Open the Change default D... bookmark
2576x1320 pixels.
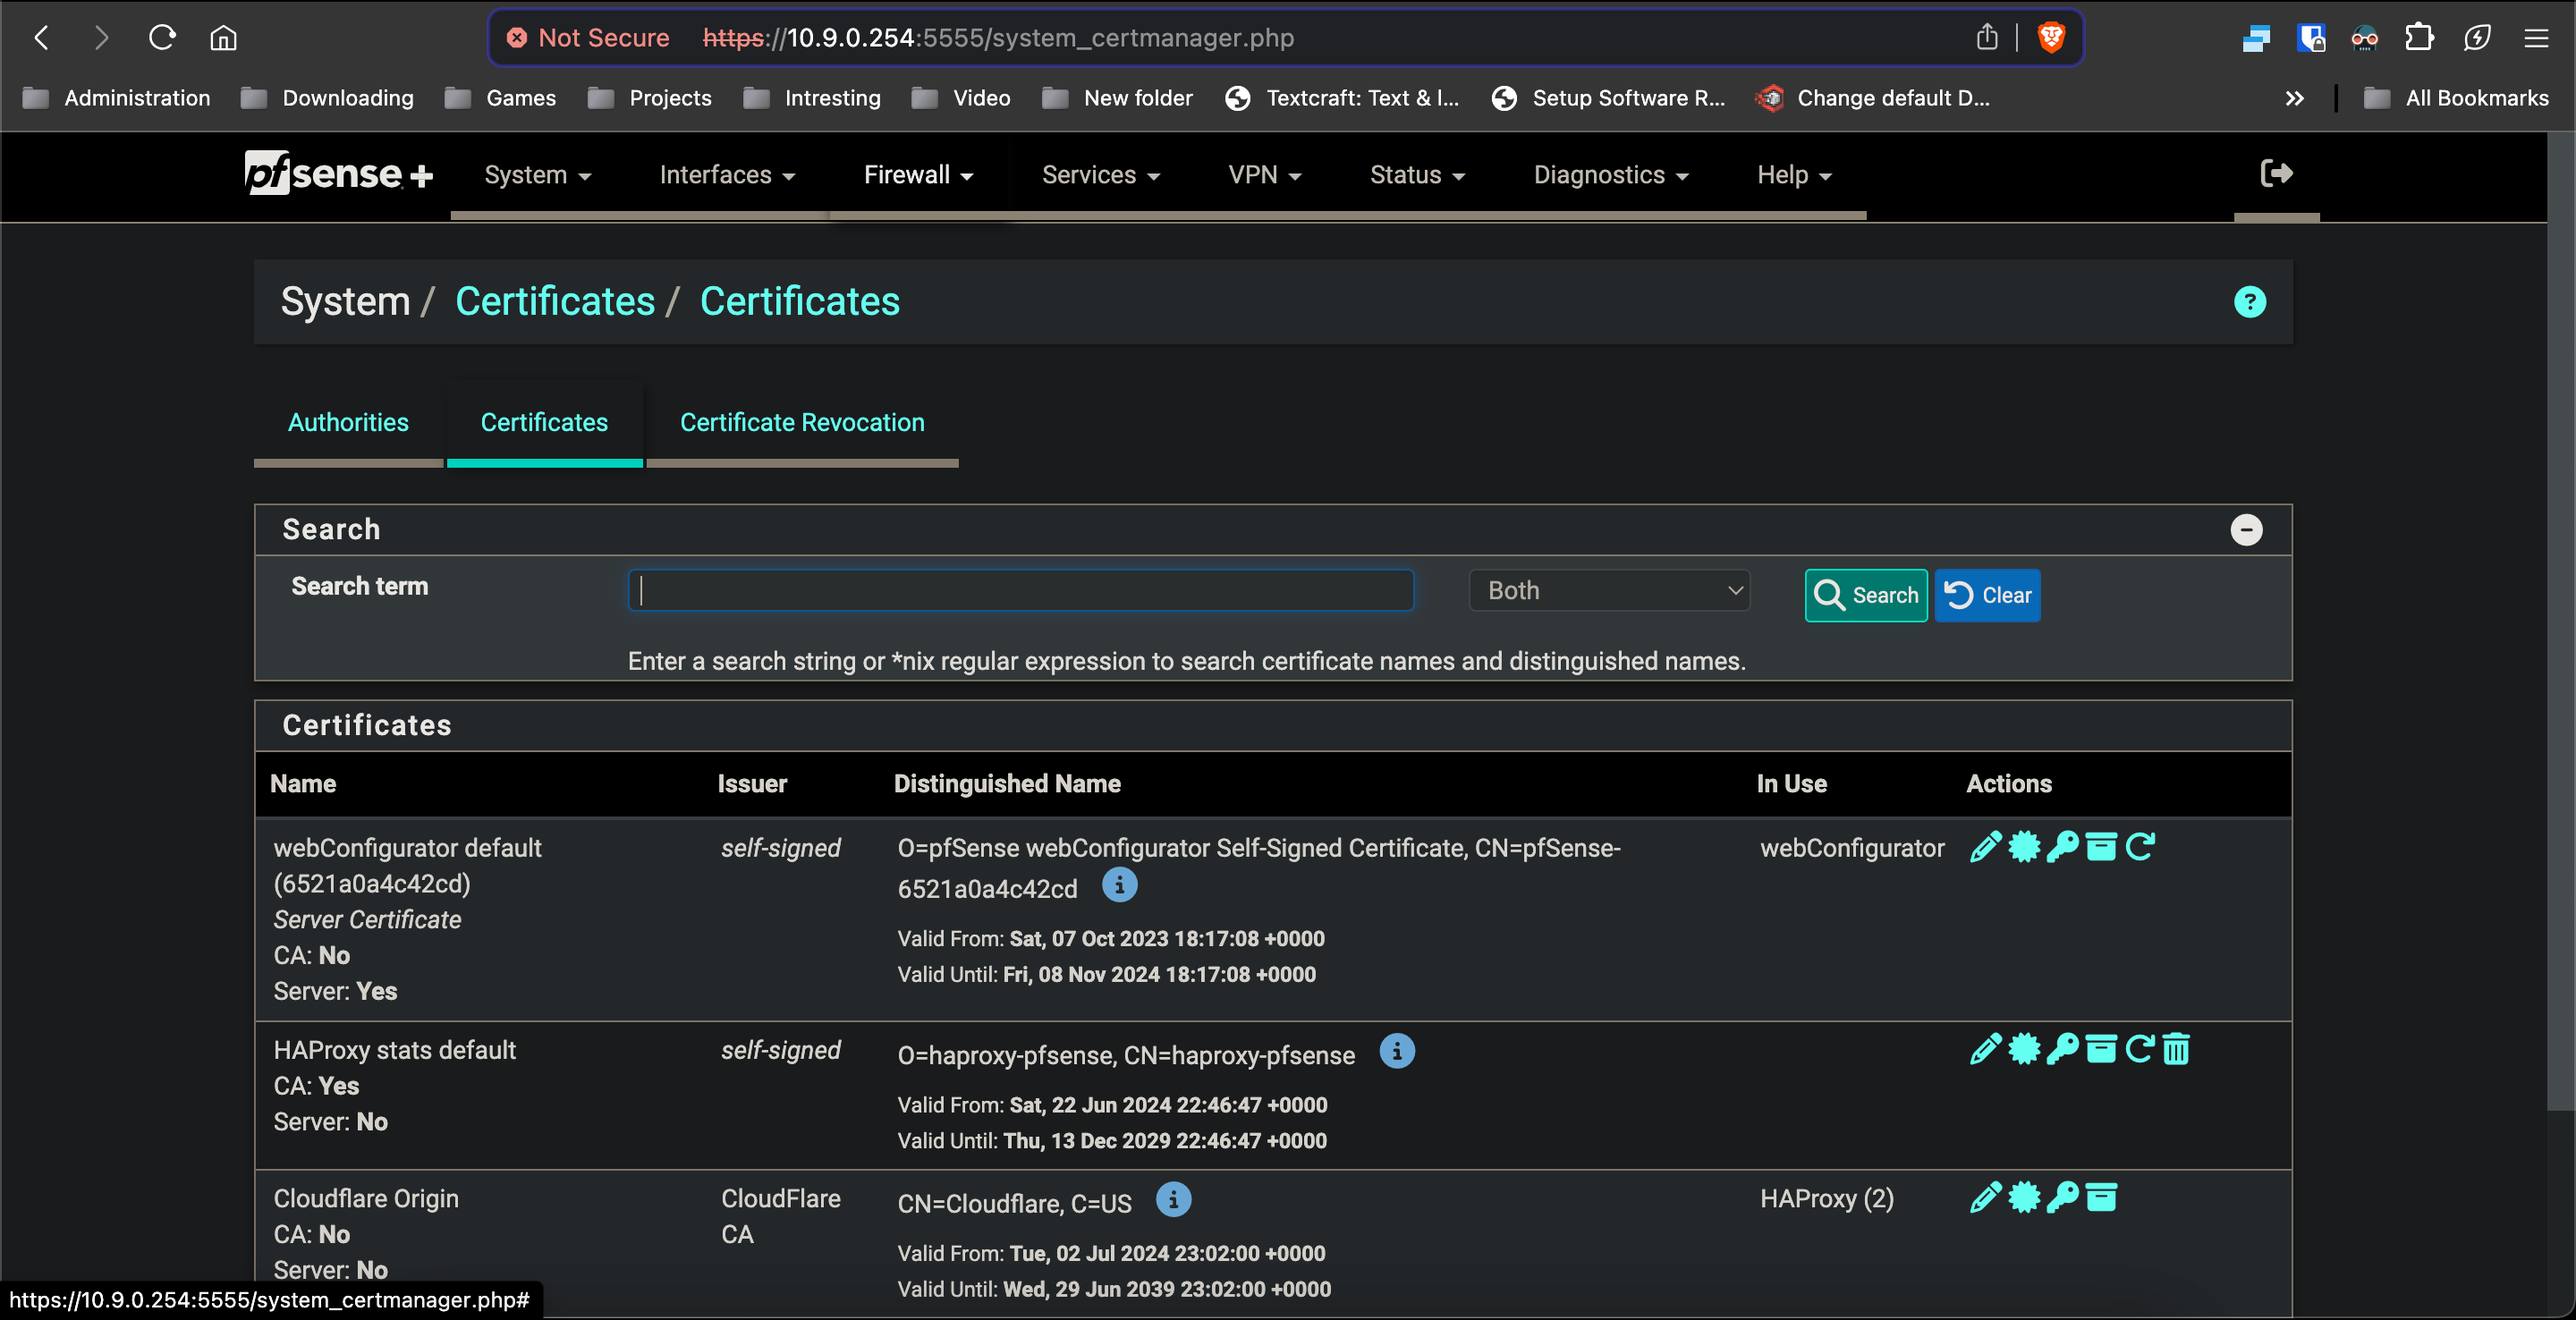point(1873,98)
